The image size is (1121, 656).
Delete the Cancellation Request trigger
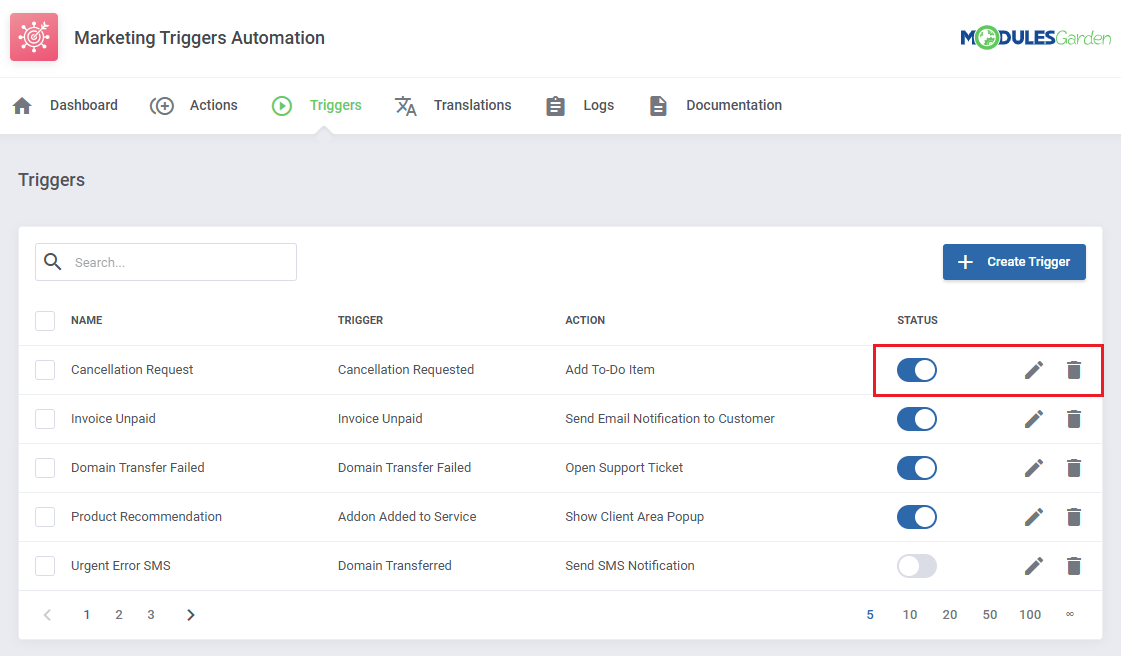pyautogui.click(x=1074, y=370)
